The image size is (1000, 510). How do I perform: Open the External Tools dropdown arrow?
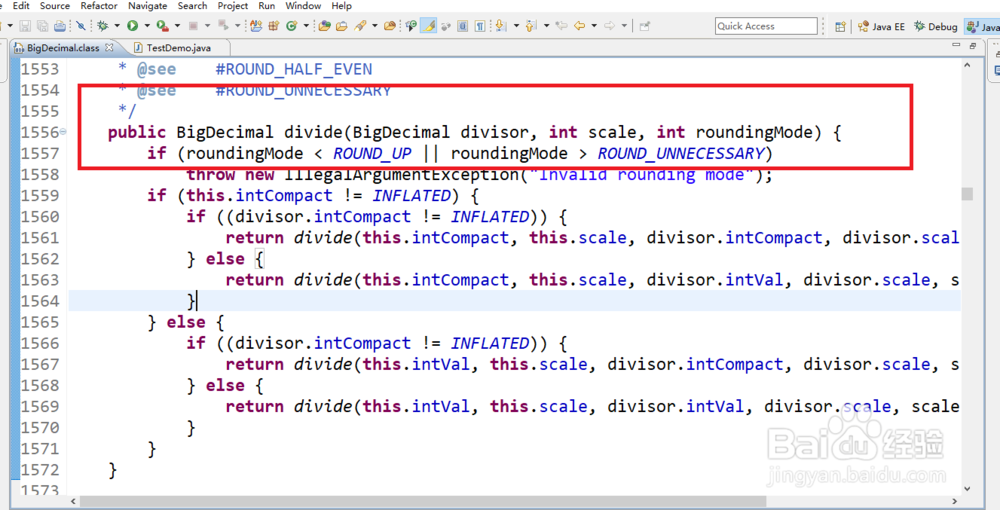(x=177, y=26)
